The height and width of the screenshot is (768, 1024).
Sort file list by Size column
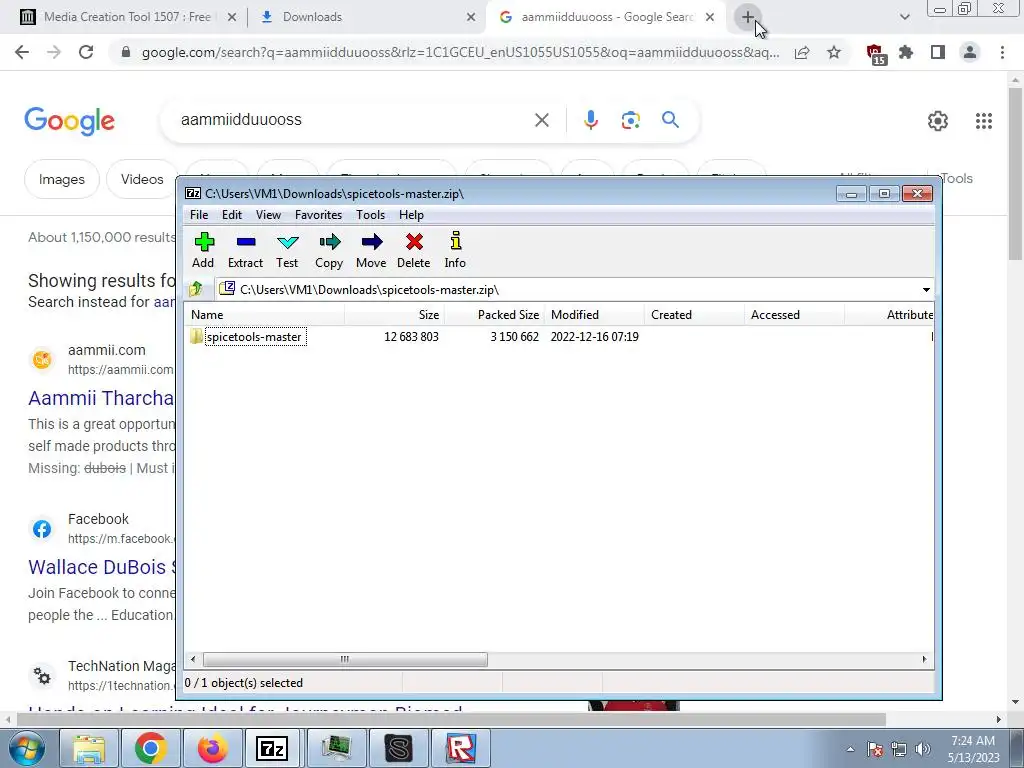pyautogui.click(x=394, y=315)
